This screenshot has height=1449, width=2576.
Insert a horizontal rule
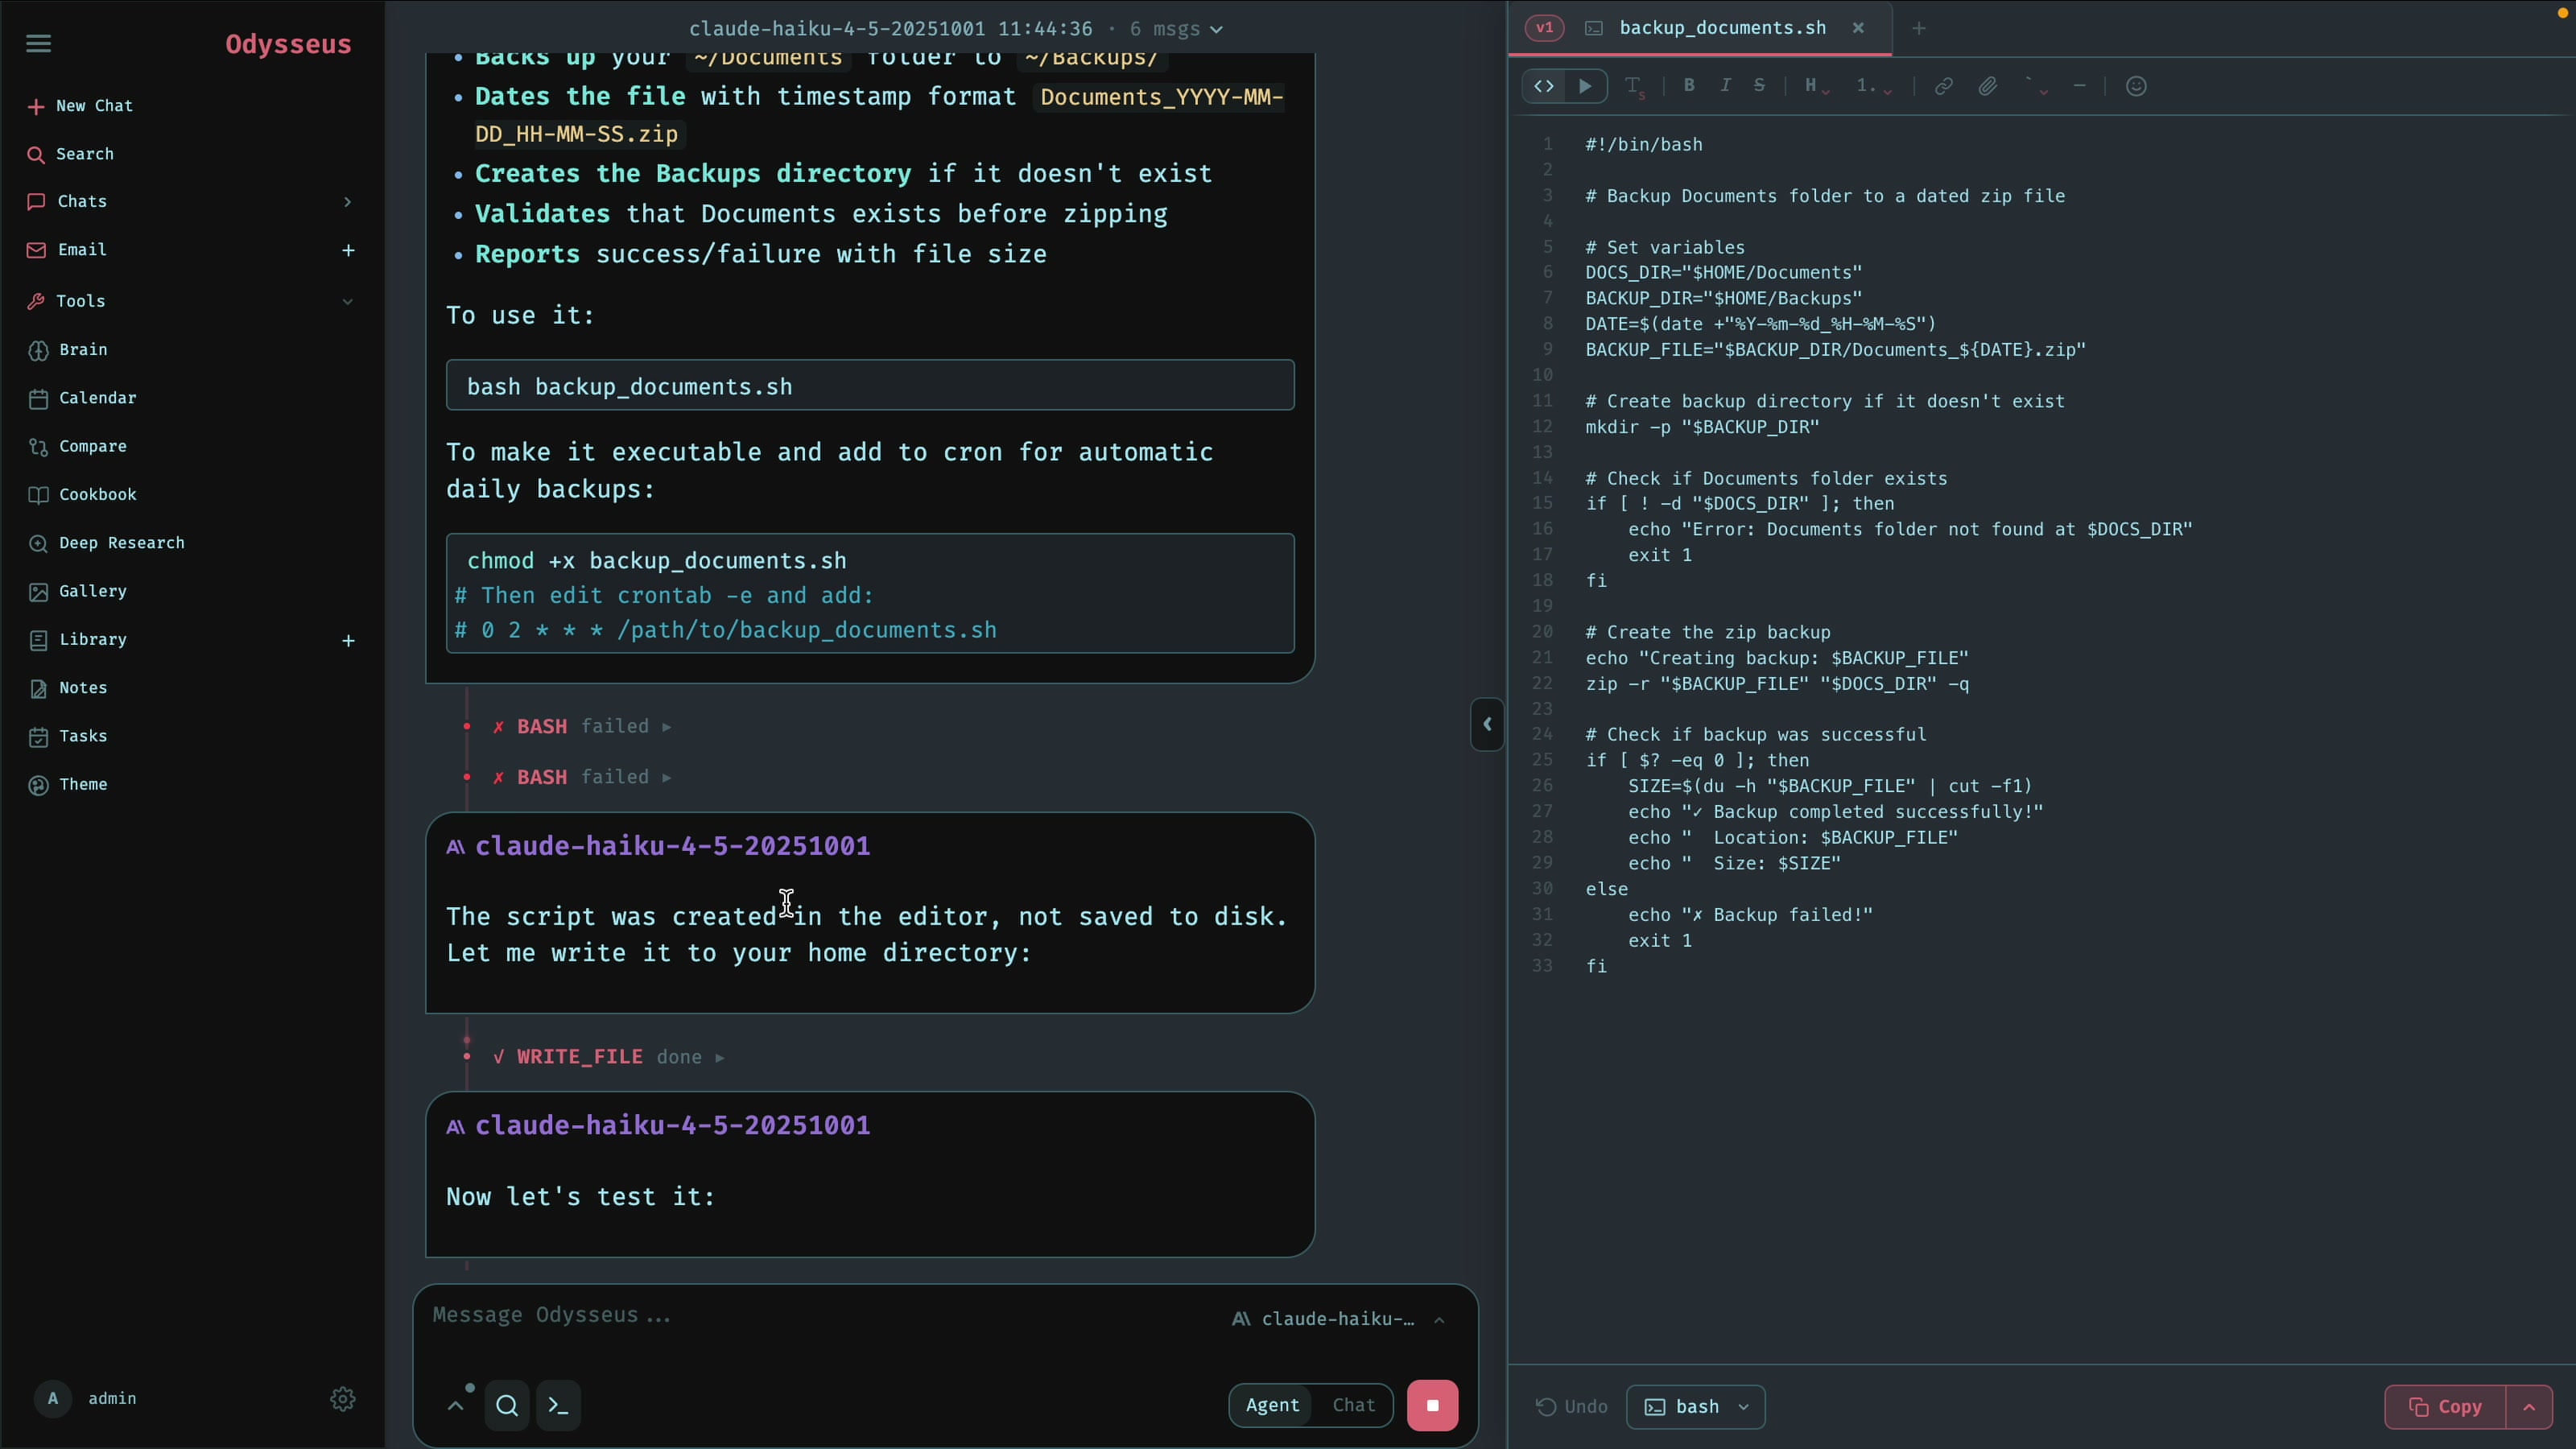[2080, 86]
